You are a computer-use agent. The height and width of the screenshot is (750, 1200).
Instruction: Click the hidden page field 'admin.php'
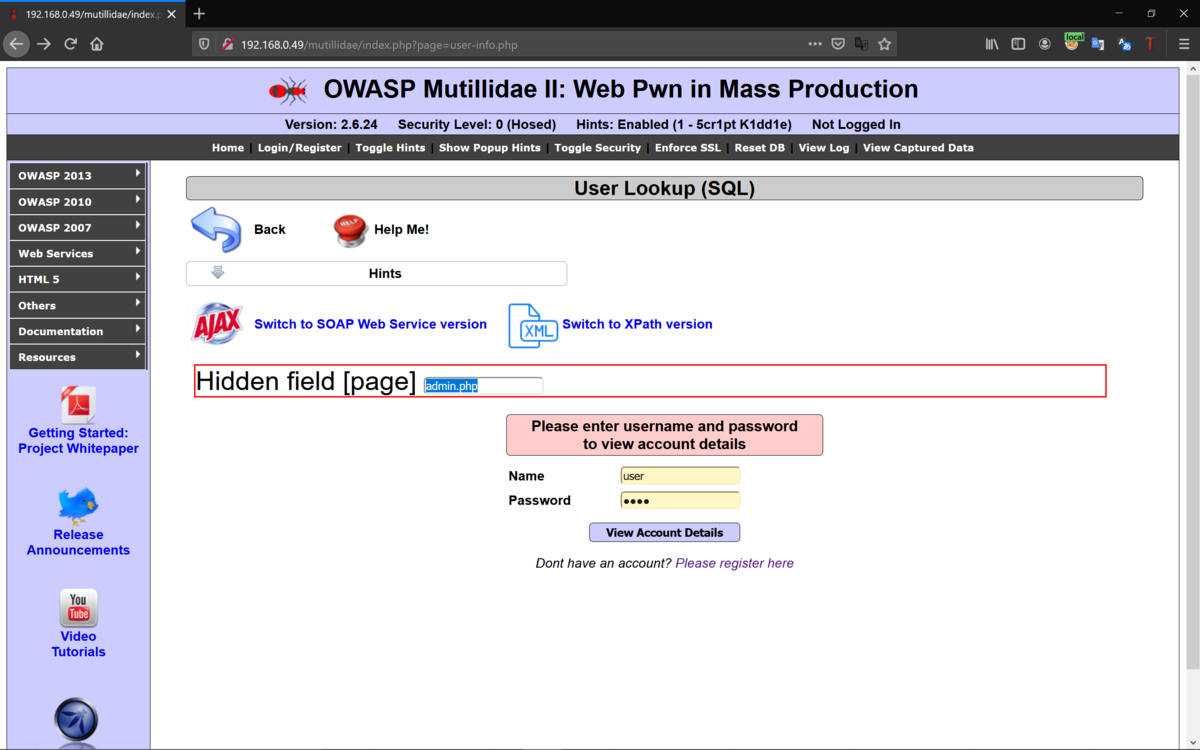coord(483,386)
